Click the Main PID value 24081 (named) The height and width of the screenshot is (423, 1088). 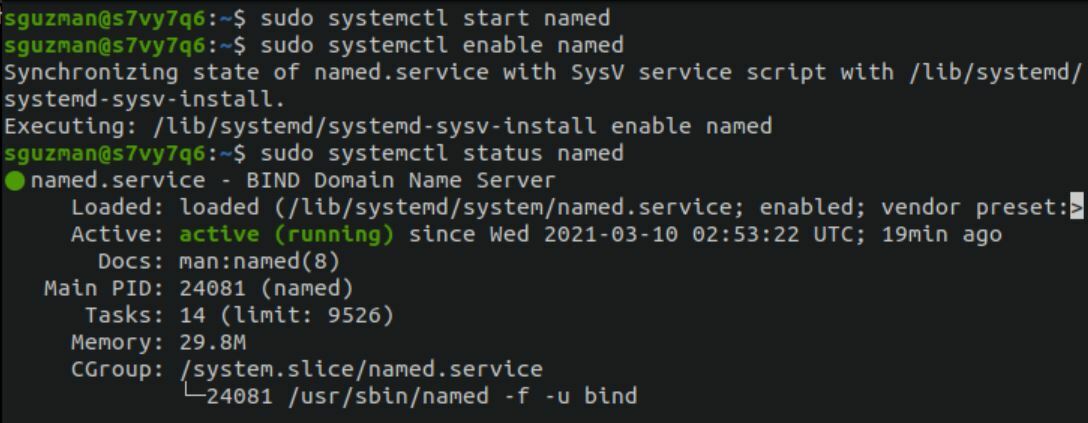pos(266,289)
